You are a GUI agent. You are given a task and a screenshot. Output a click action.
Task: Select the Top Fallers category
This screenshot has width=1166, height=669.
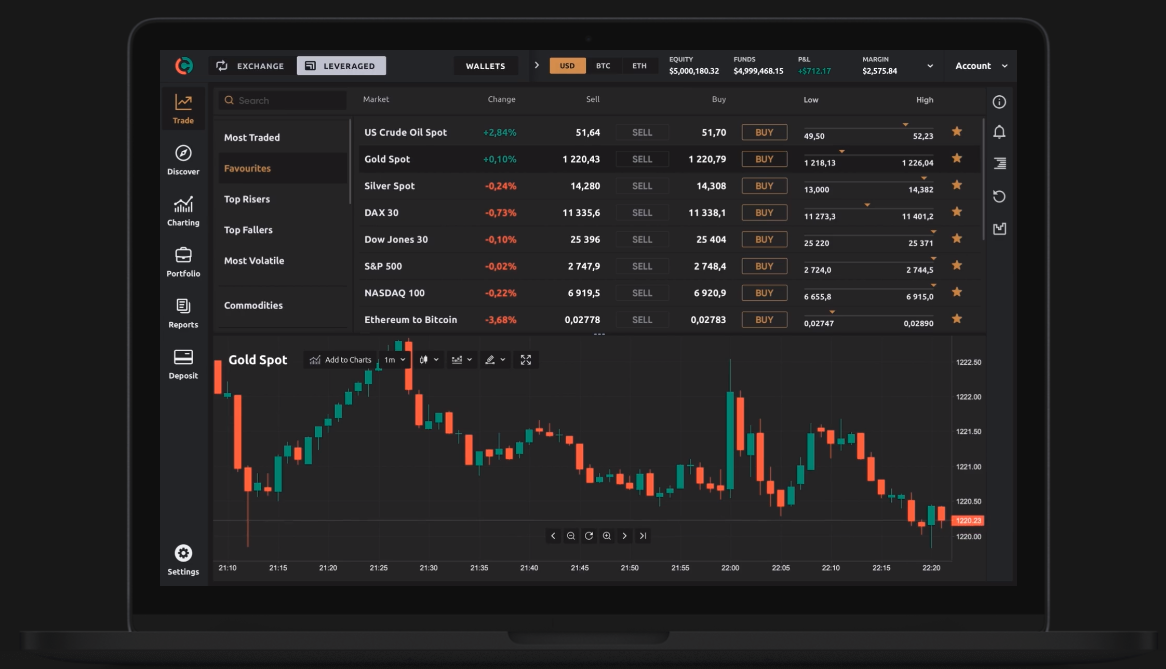point(283,230)
